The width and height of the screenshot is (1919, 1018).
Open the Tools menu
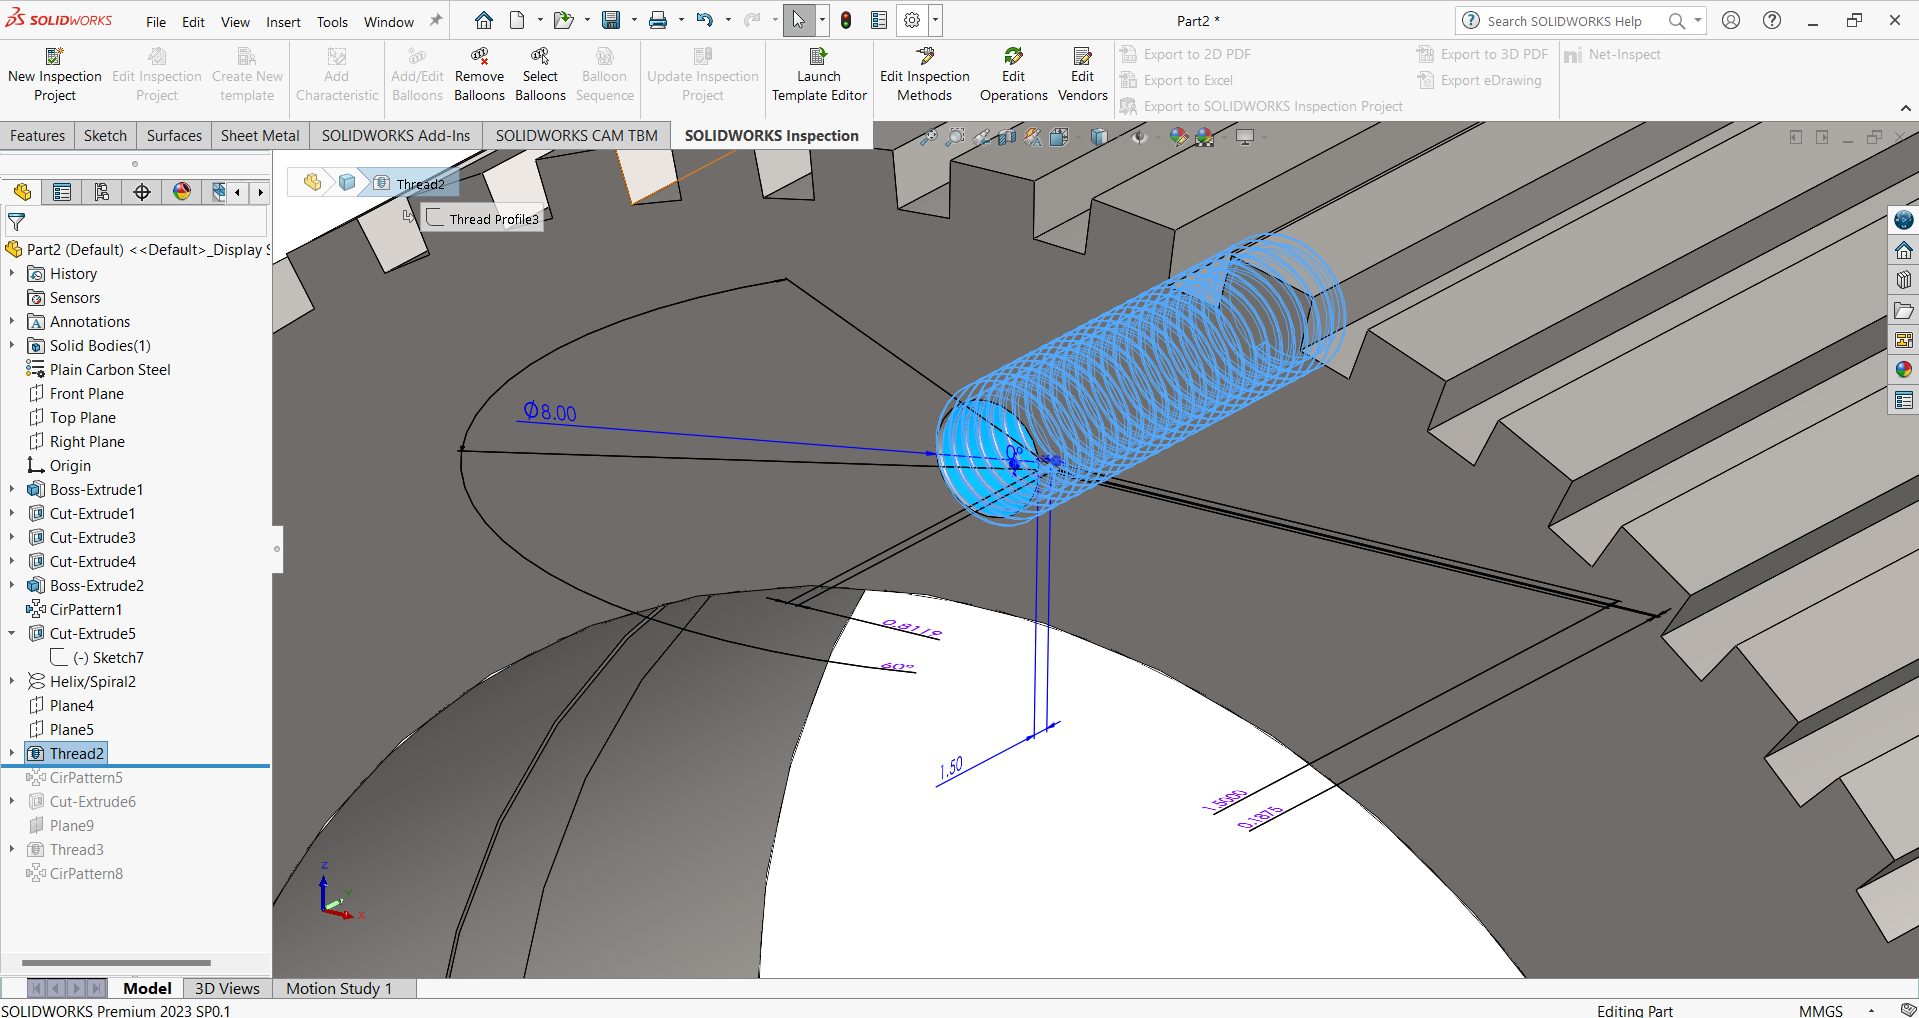point(332,22)
